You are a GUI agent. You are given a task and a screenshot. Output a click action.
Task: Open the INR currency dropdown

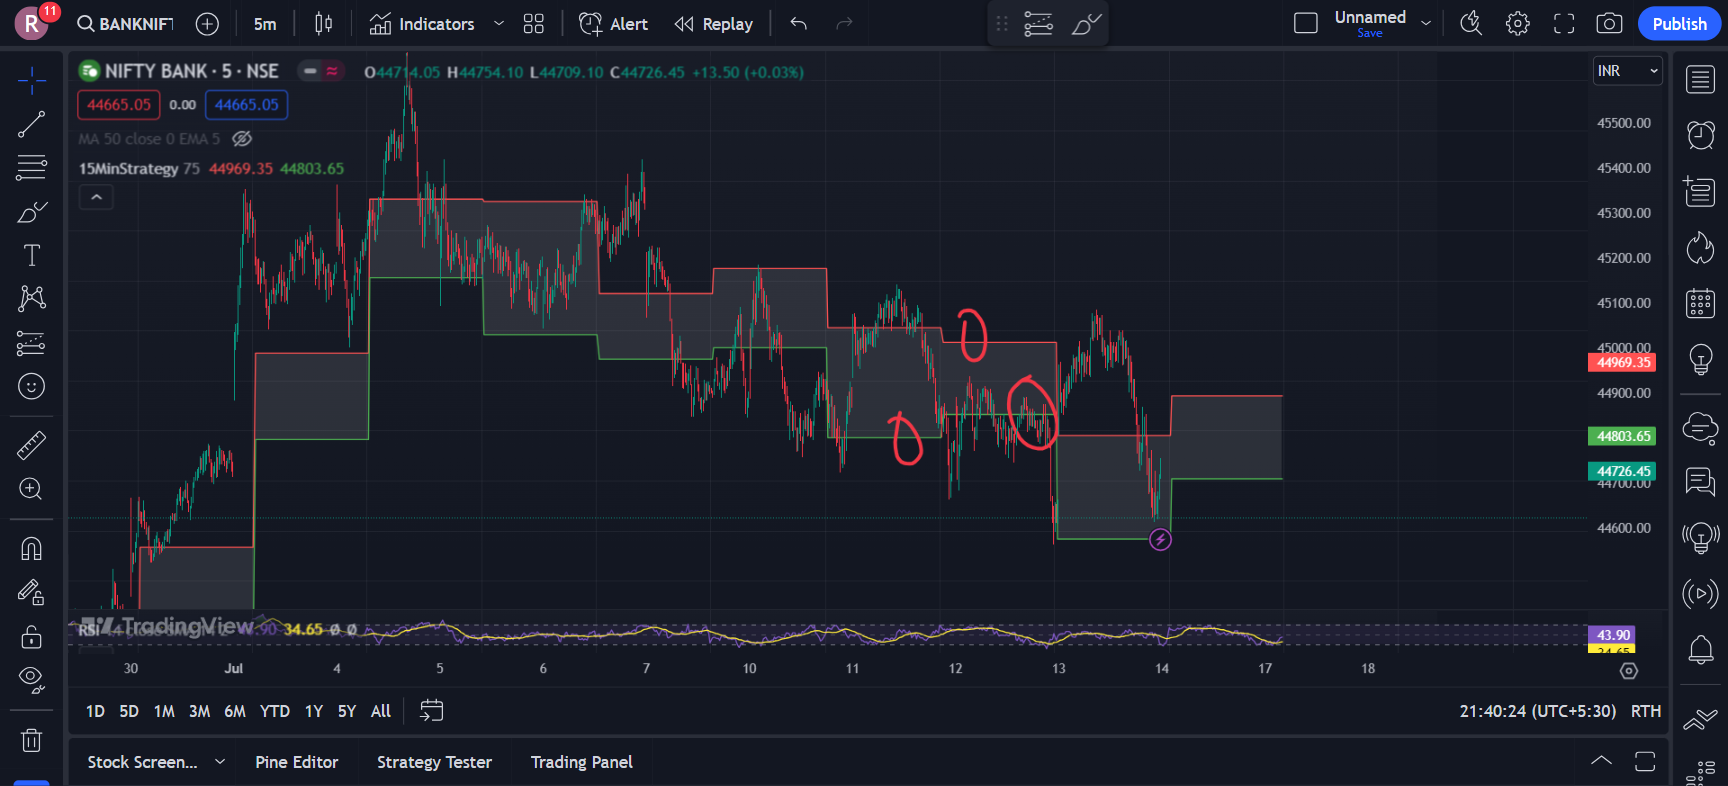[1627, 71]
